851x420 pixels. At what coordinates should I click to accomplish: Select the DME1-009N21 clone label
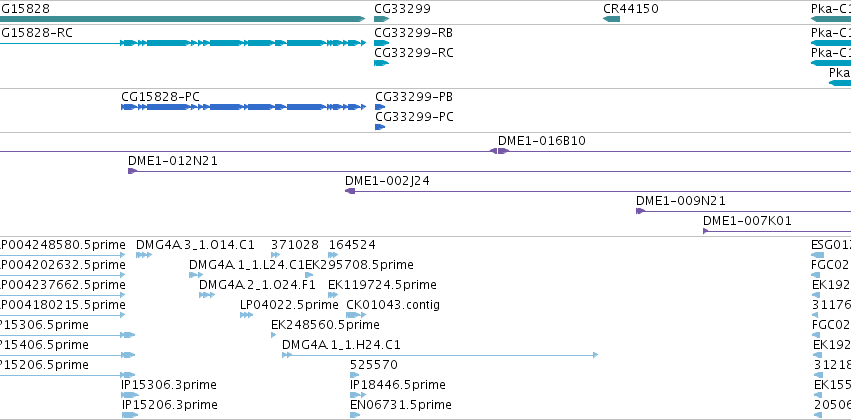click(681, 201)
